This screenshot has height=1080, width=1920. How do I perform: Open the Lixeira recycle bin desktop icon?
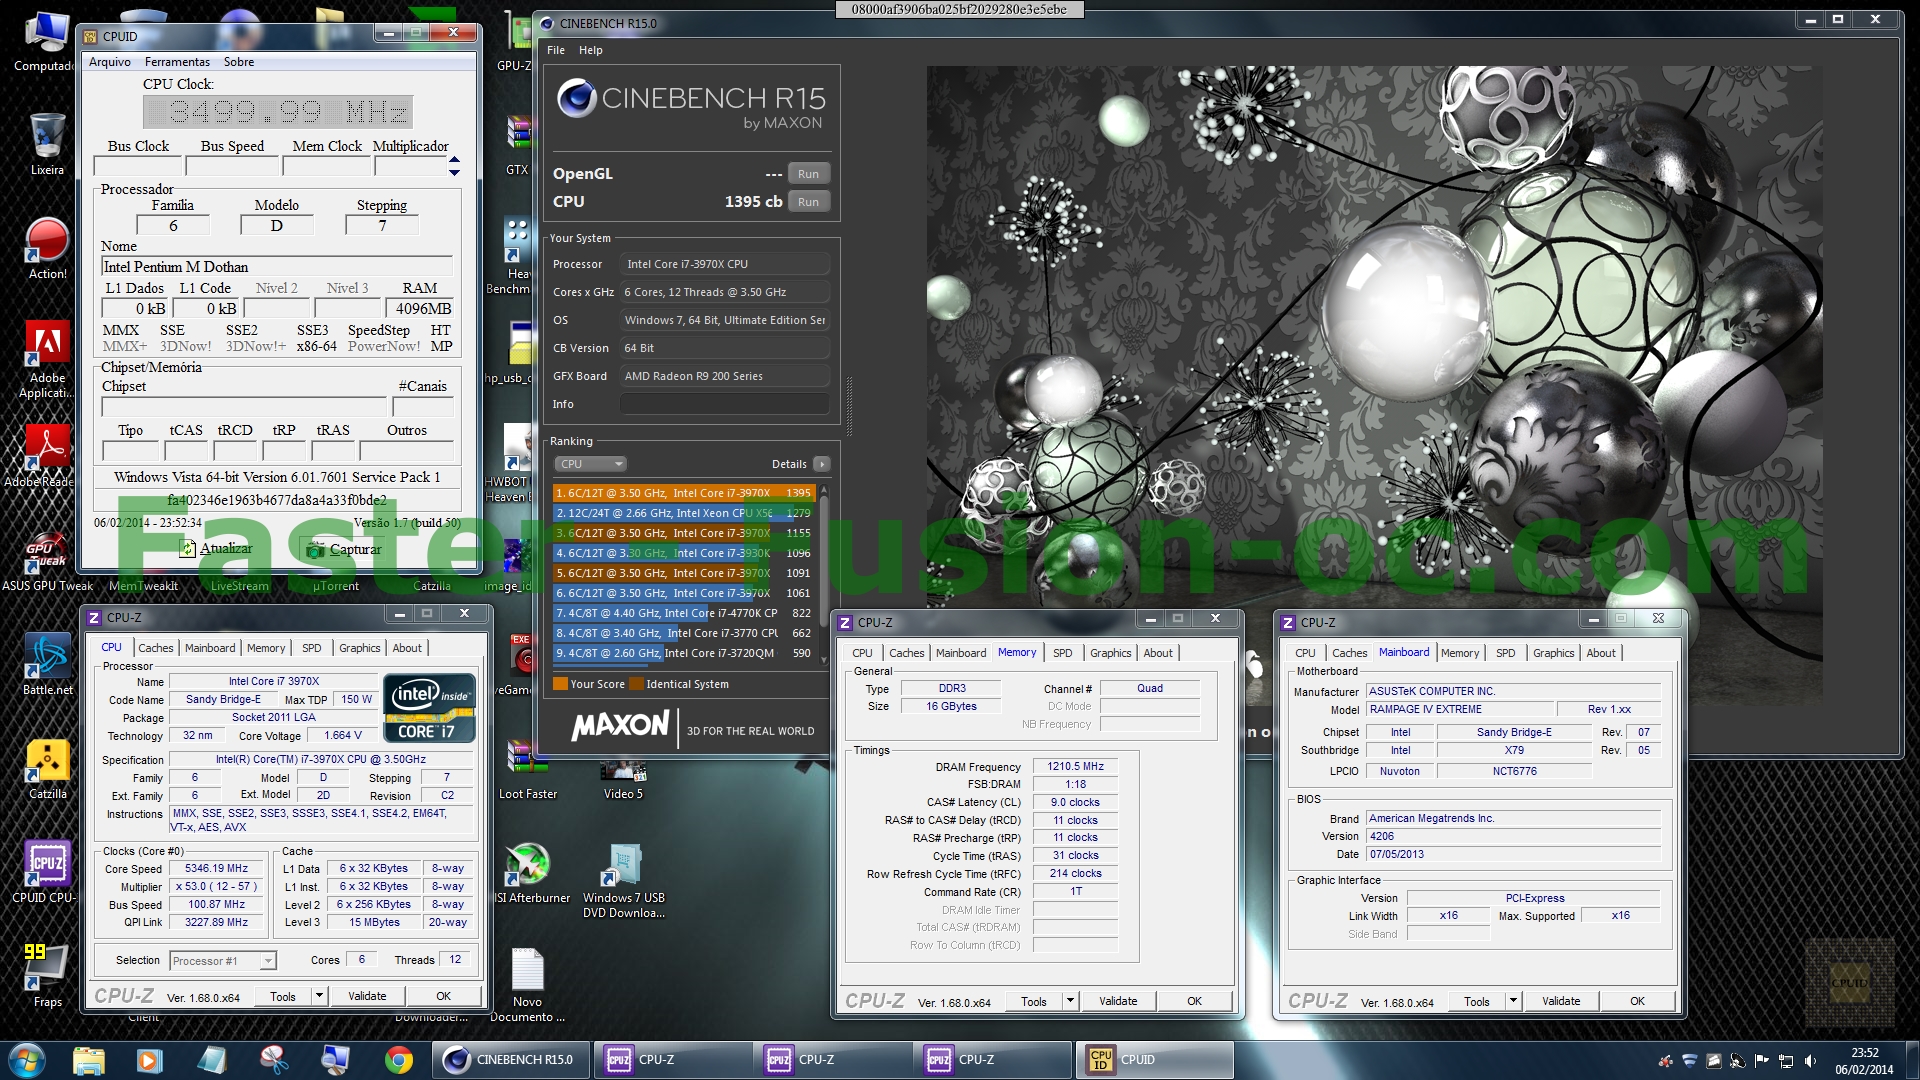[47, 143]
